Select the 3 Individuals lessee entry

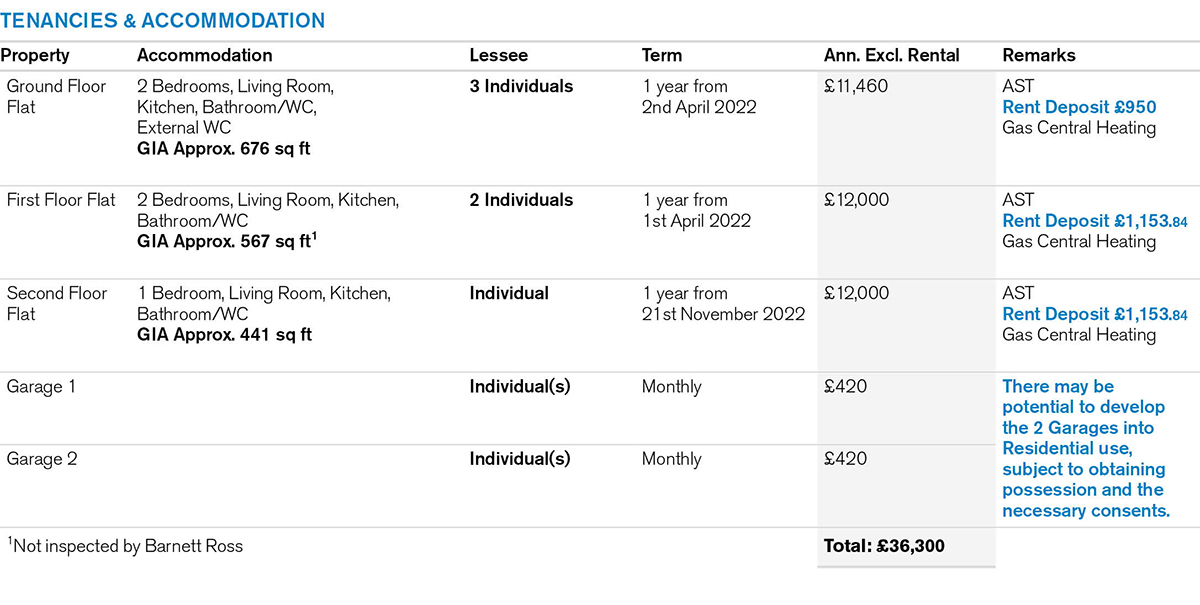coord(521,87)
